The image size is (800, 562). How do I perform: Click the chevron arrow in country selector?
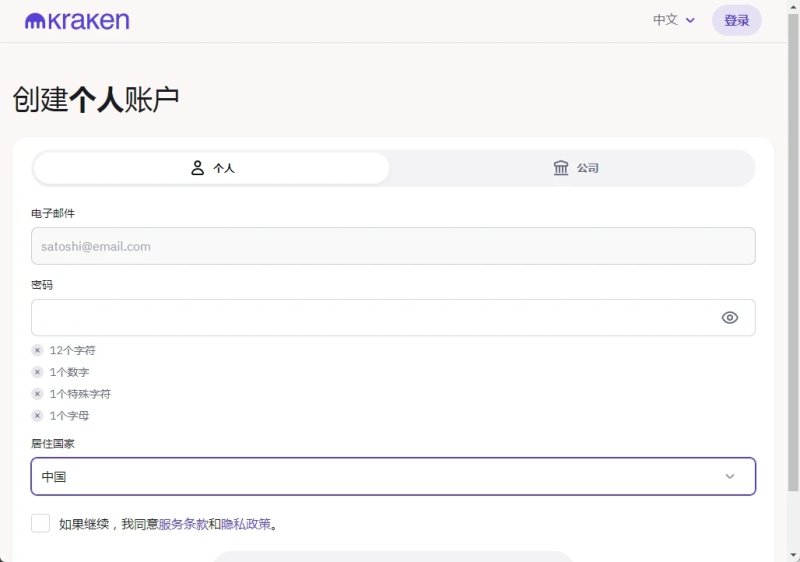click(x=730, y=476)
